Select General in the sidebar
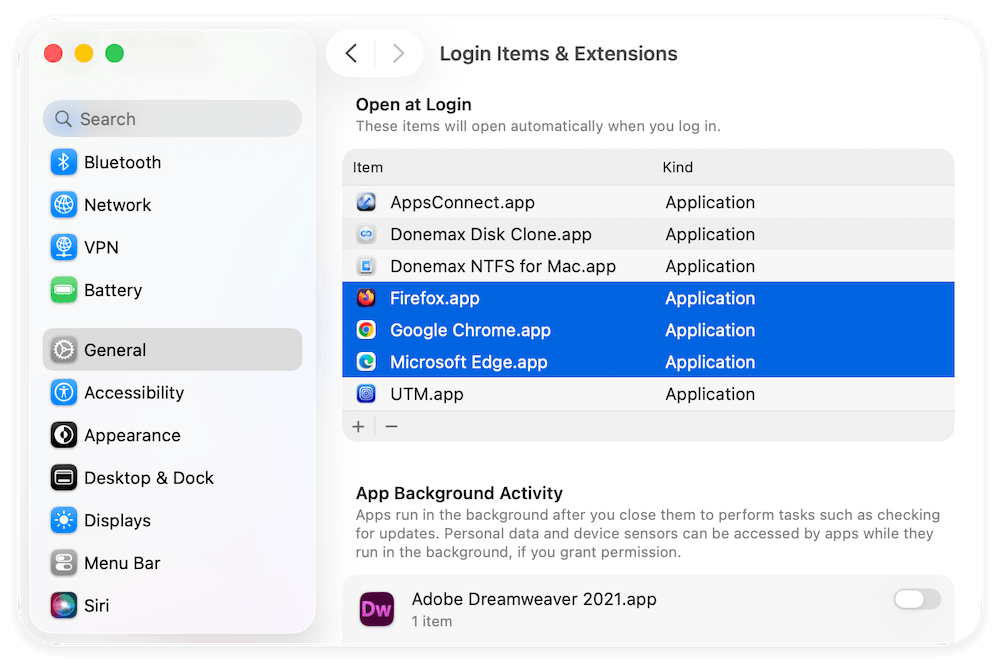This screenshot has width=1000, height=663. (172, 349)
